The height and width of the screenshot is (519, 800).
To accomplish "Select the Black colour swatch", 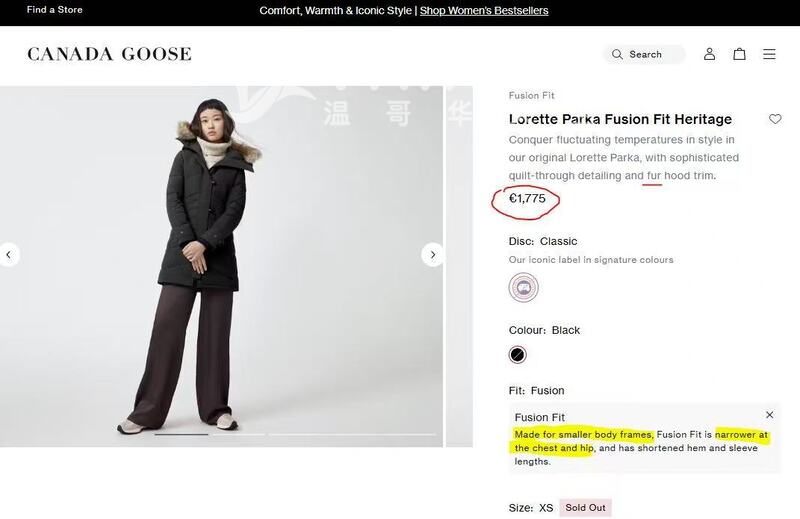I will [517, 355].
